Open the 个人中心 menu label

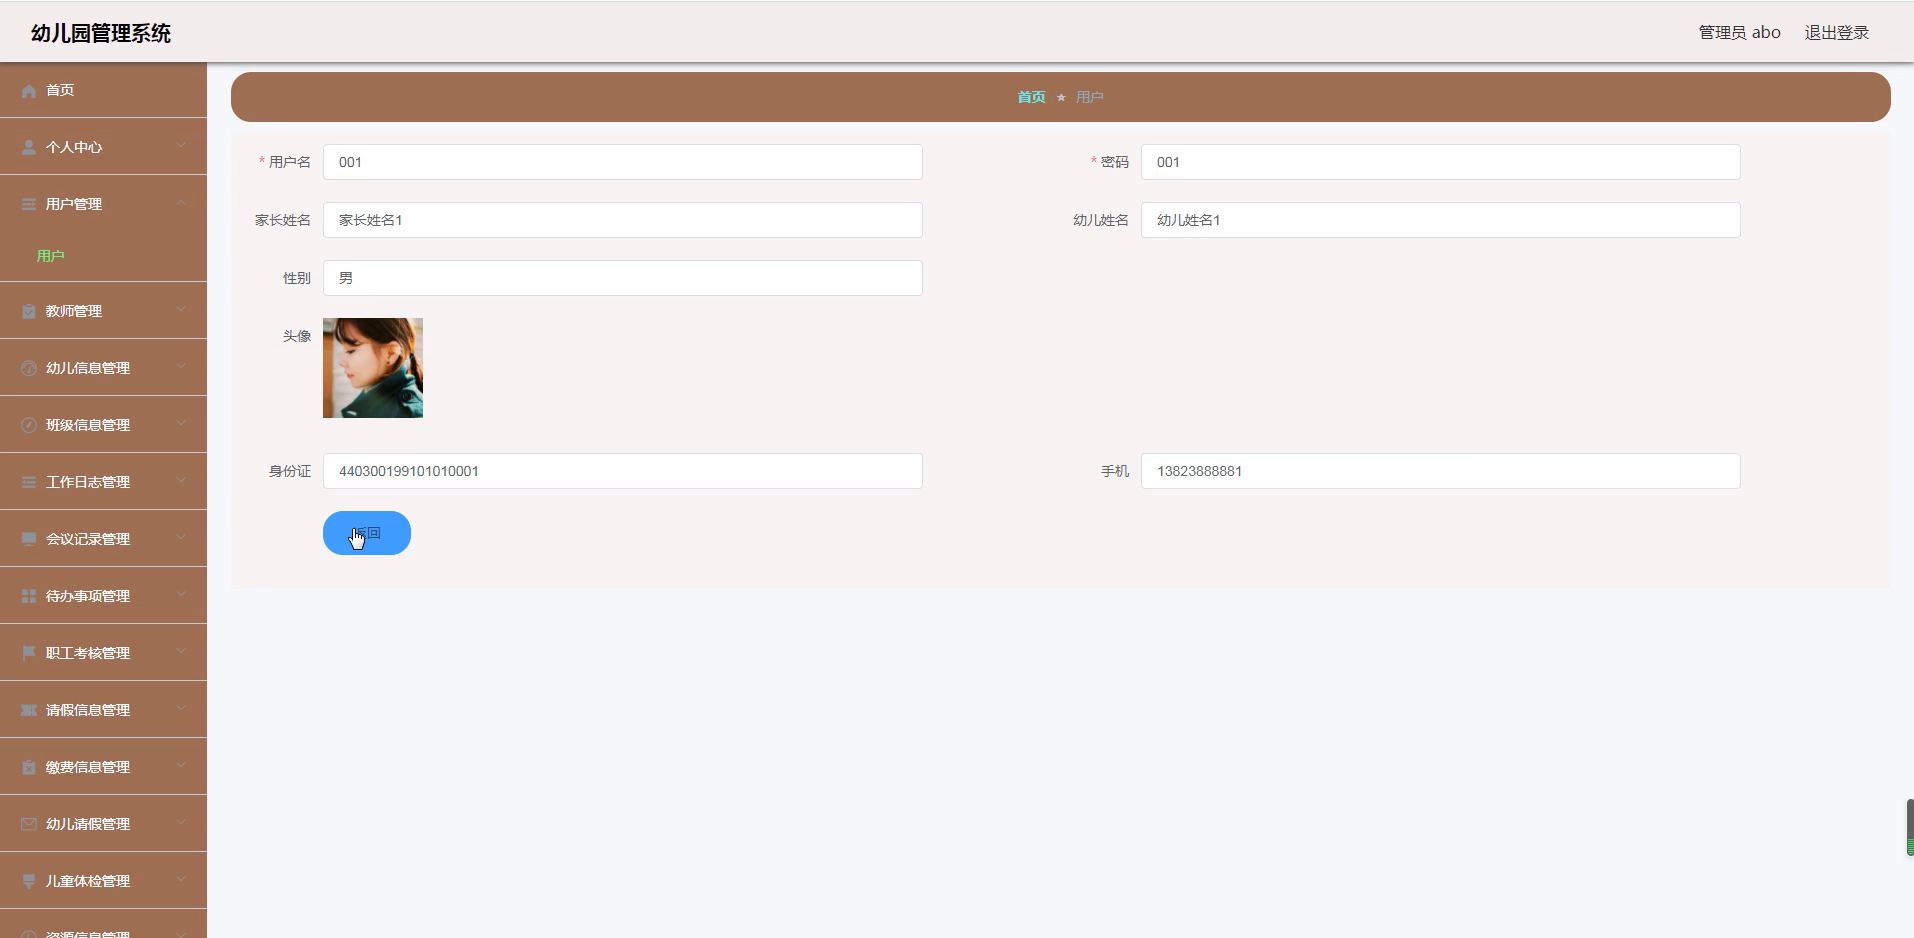pos(74,147)
